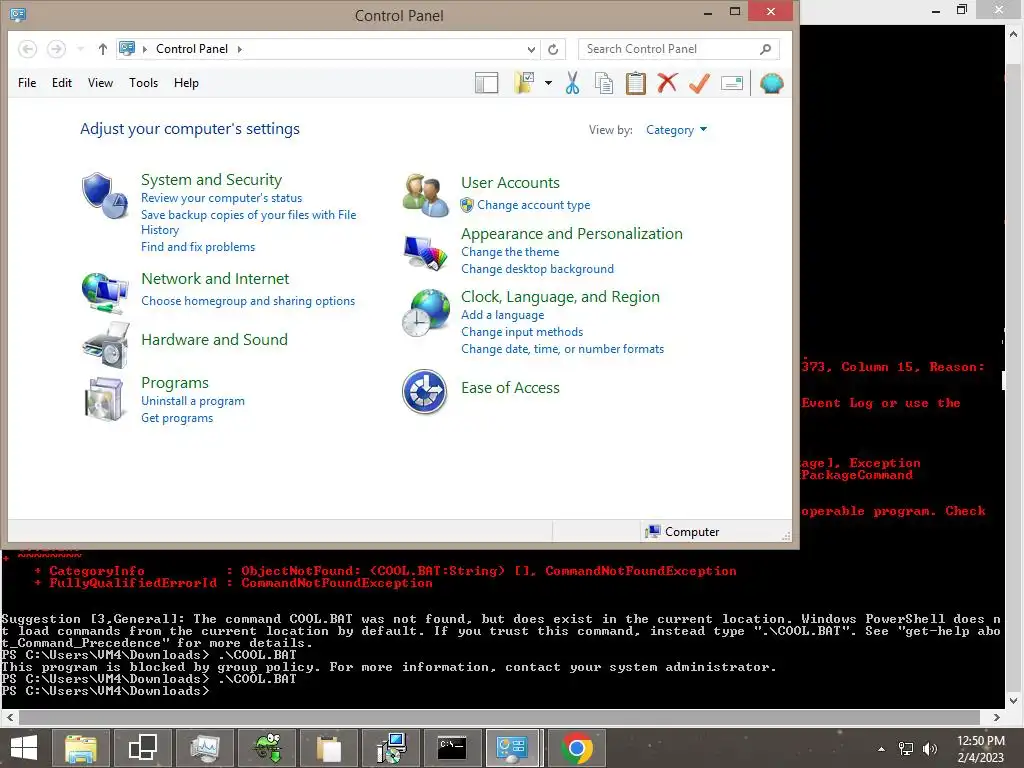Open the Edit menu
The image size is (1024, 768).
click(62, 83)
